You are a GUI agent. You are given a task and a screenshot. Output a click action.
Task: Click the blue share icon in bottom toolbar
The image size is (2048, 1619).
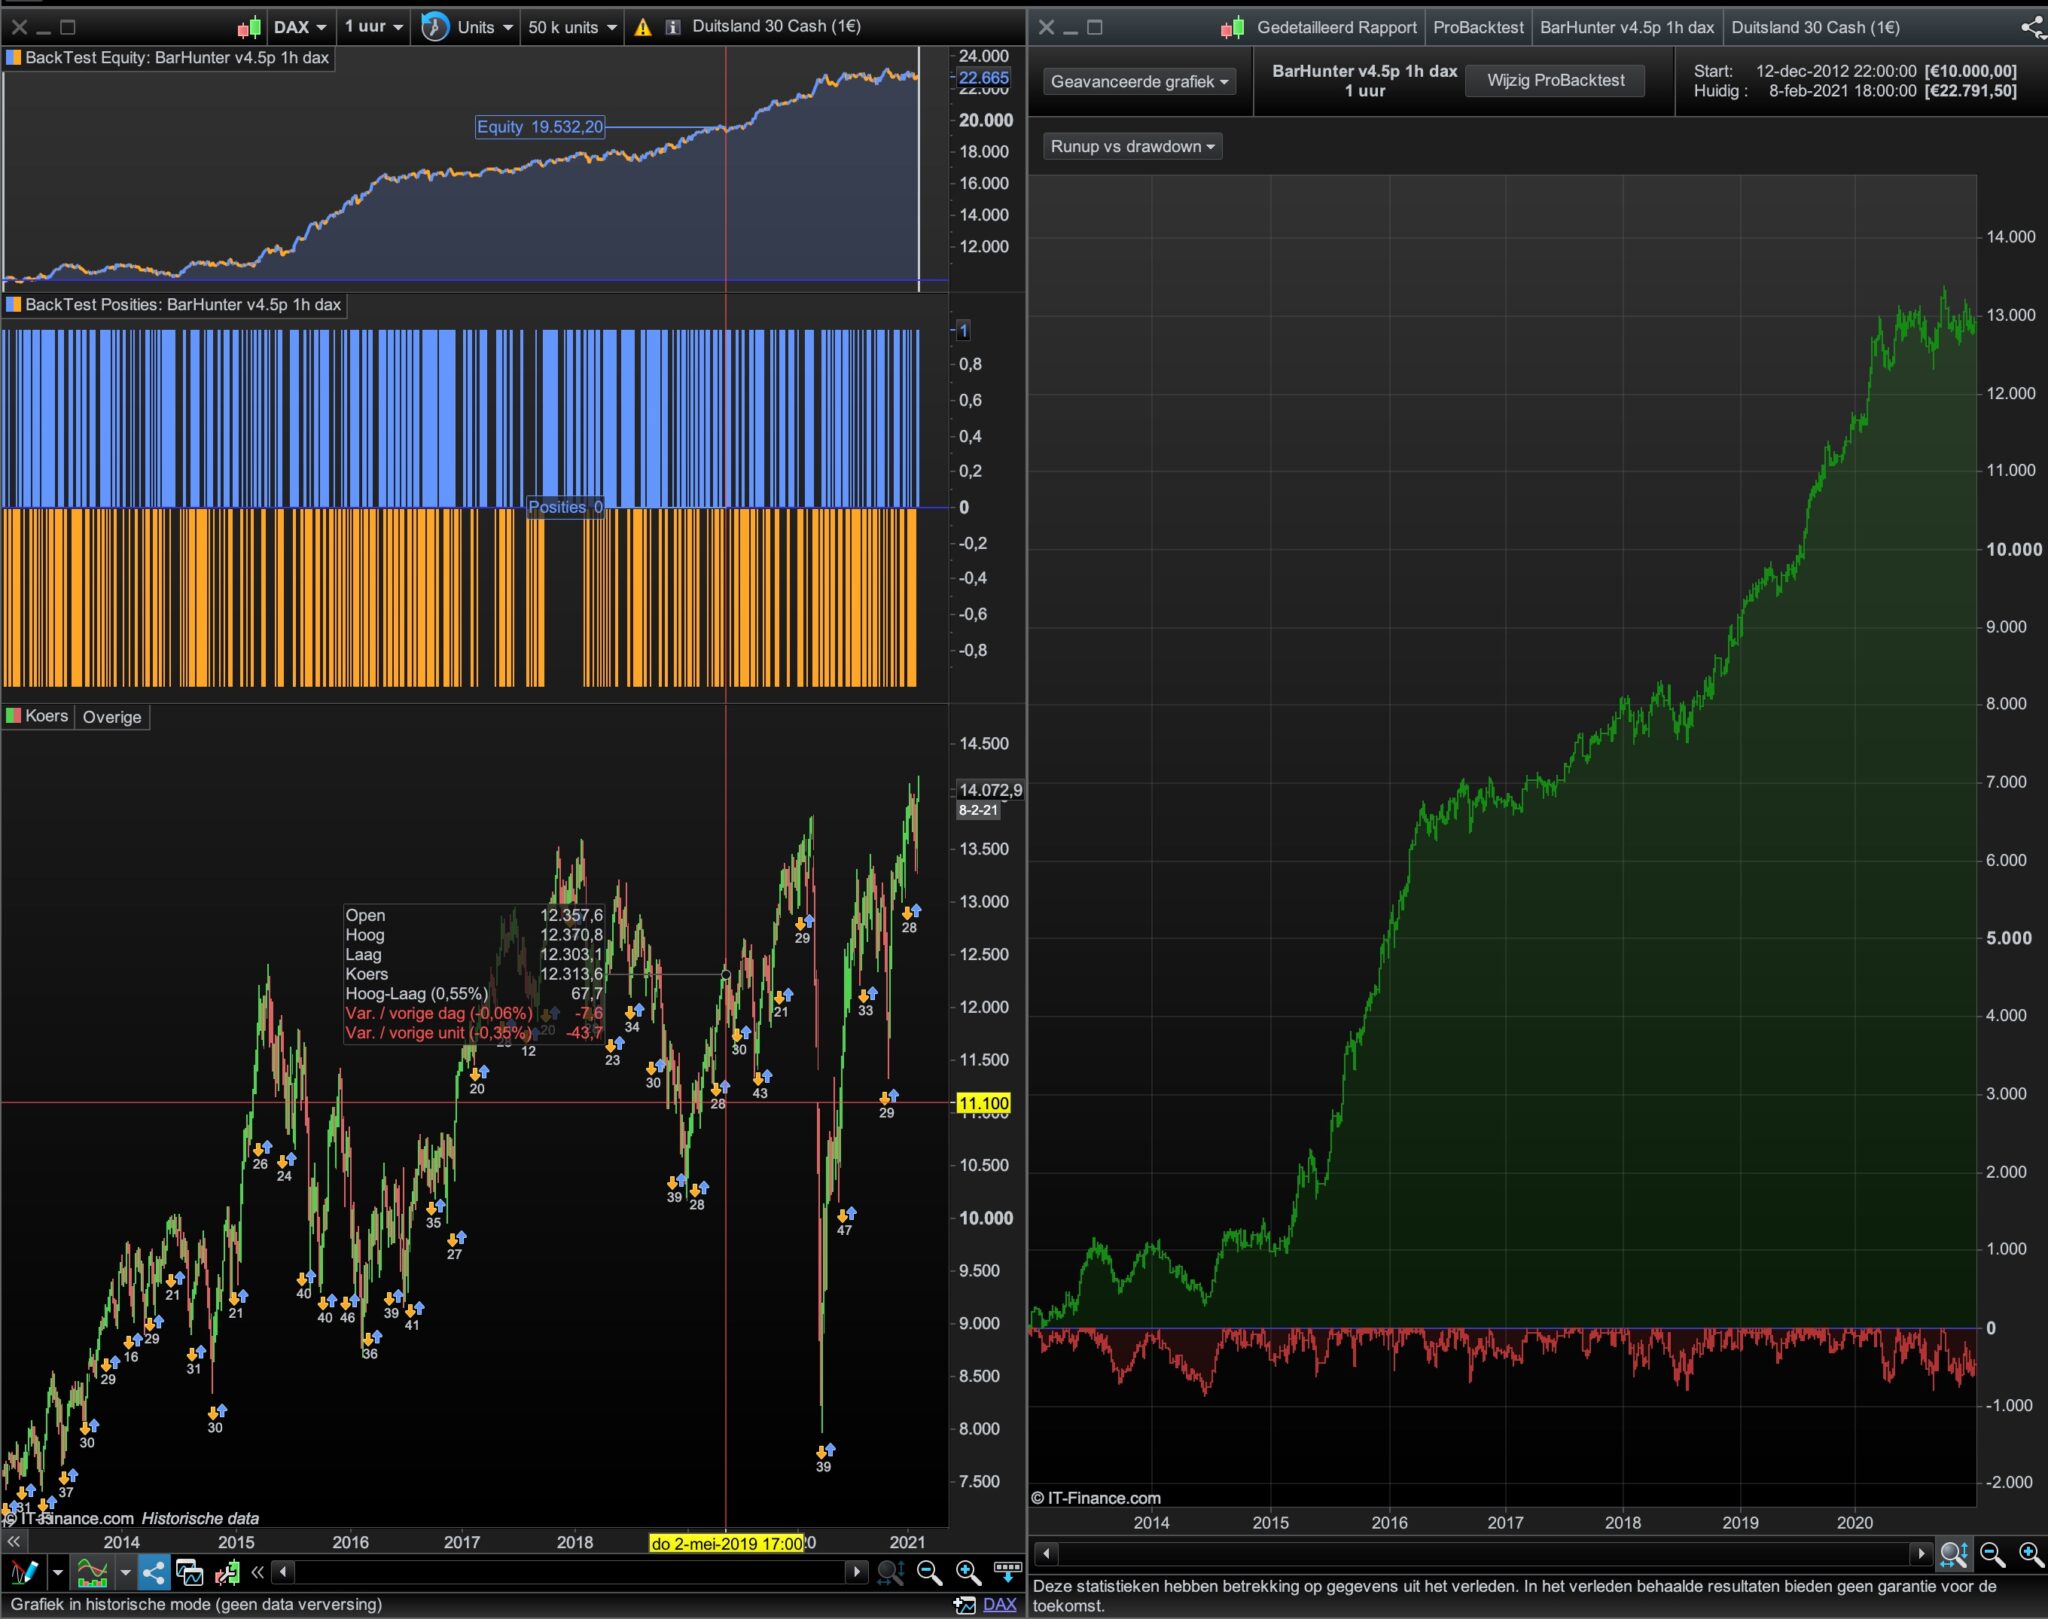pyautogui.click(x=154, y=1572)
